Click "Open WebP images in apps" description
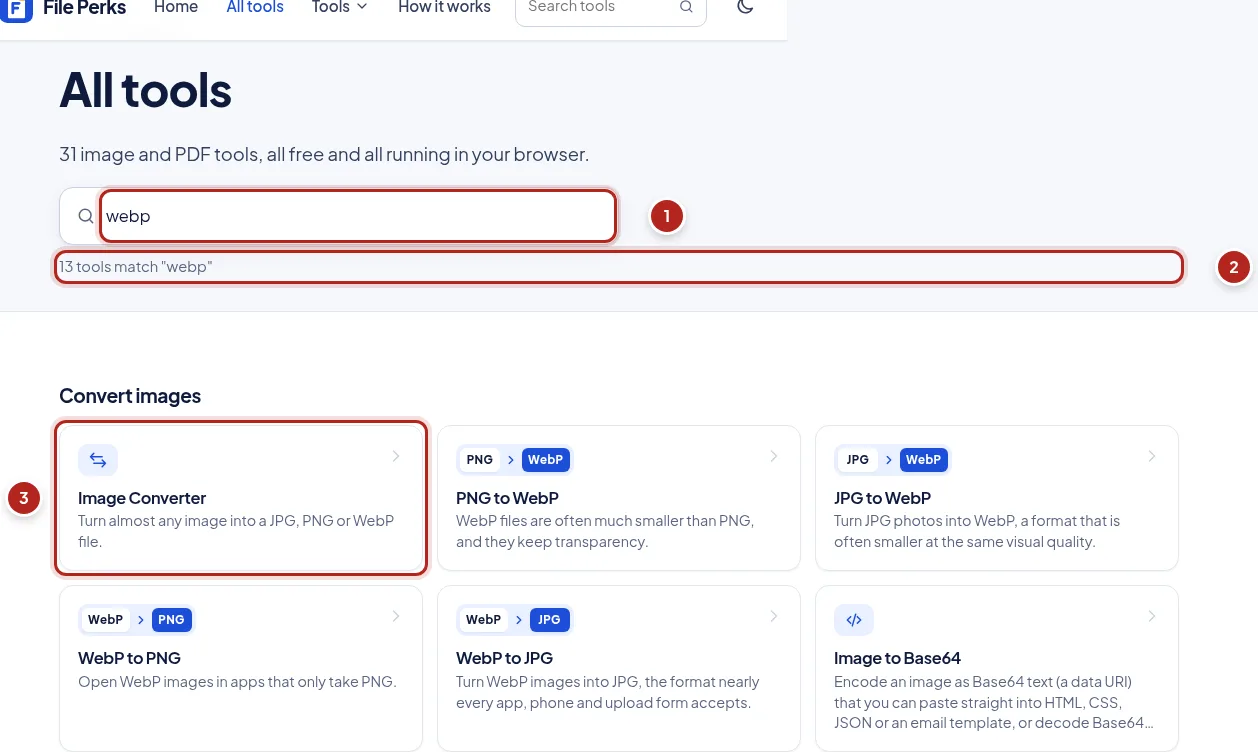1258x752 pixels. 237,682
